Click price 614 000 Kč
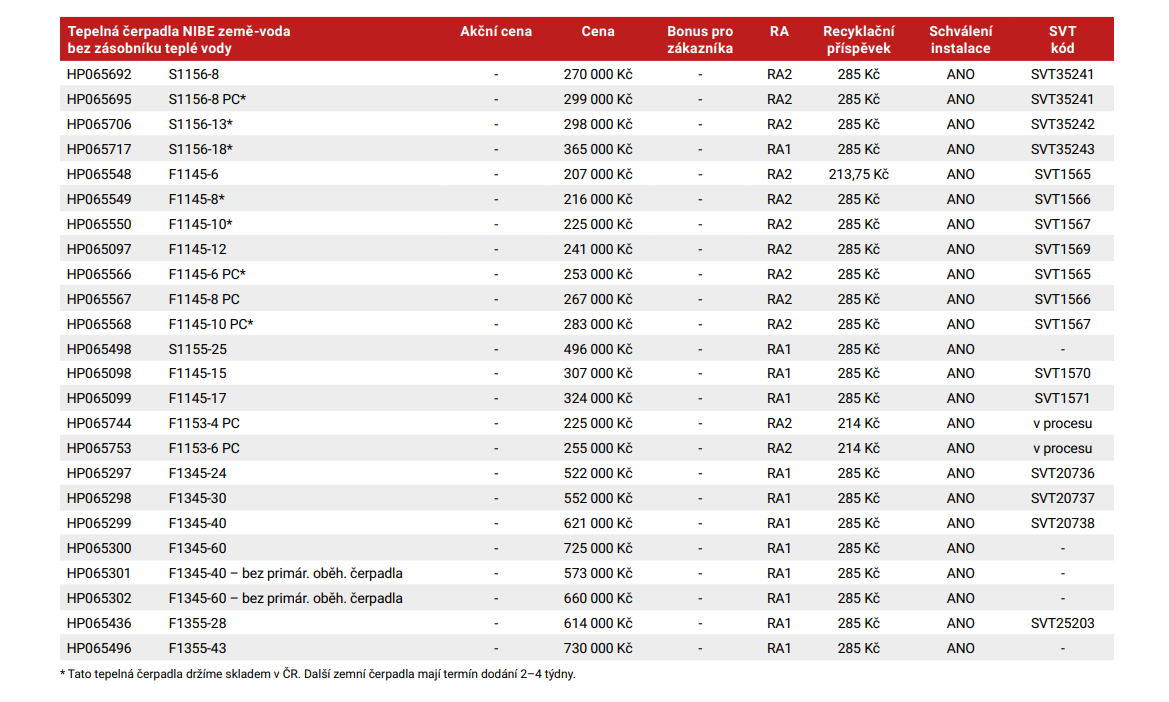The image size is (1169, 702). [x=598, y=623]
